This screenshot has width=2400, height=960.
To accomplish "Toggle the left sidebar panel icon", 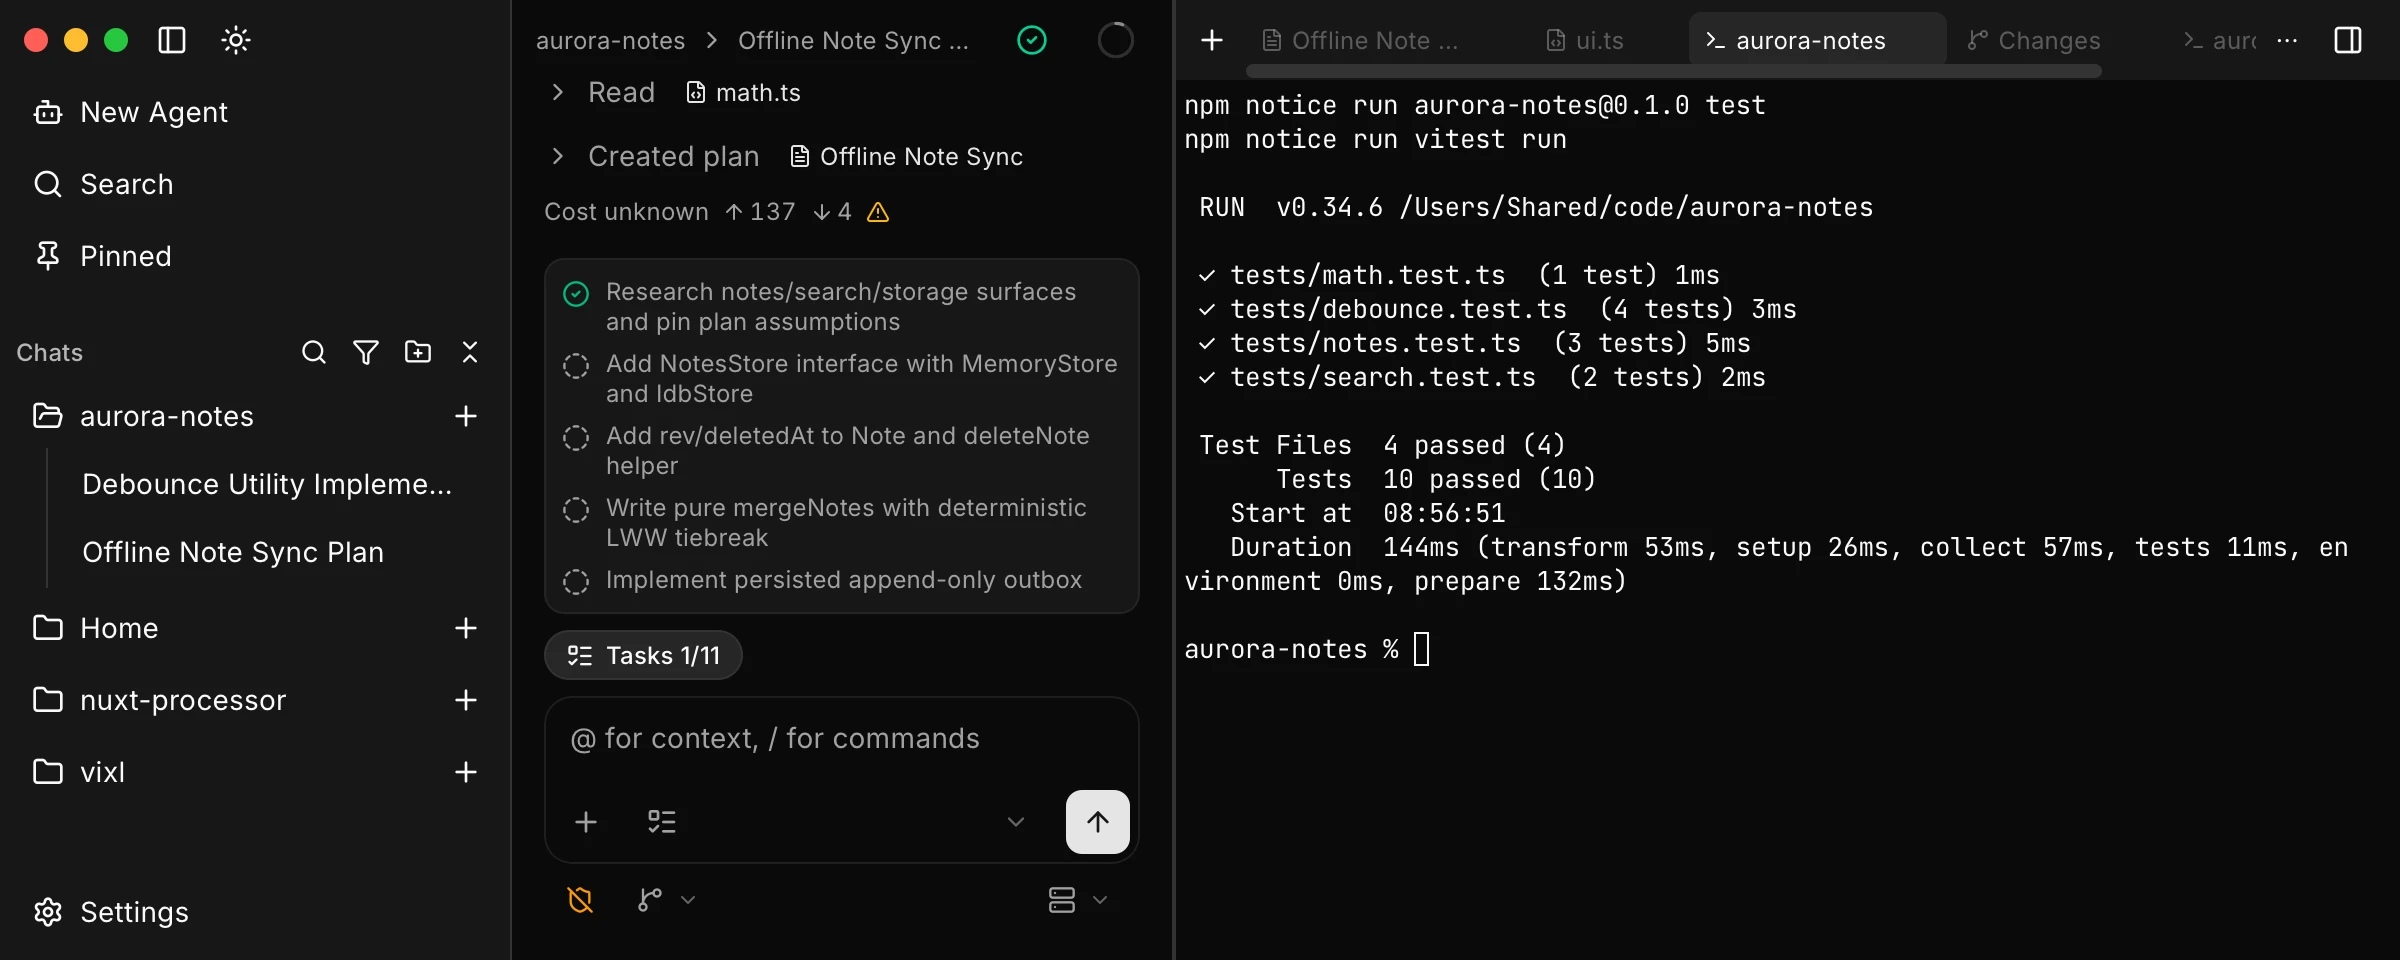I will [172, 40].
